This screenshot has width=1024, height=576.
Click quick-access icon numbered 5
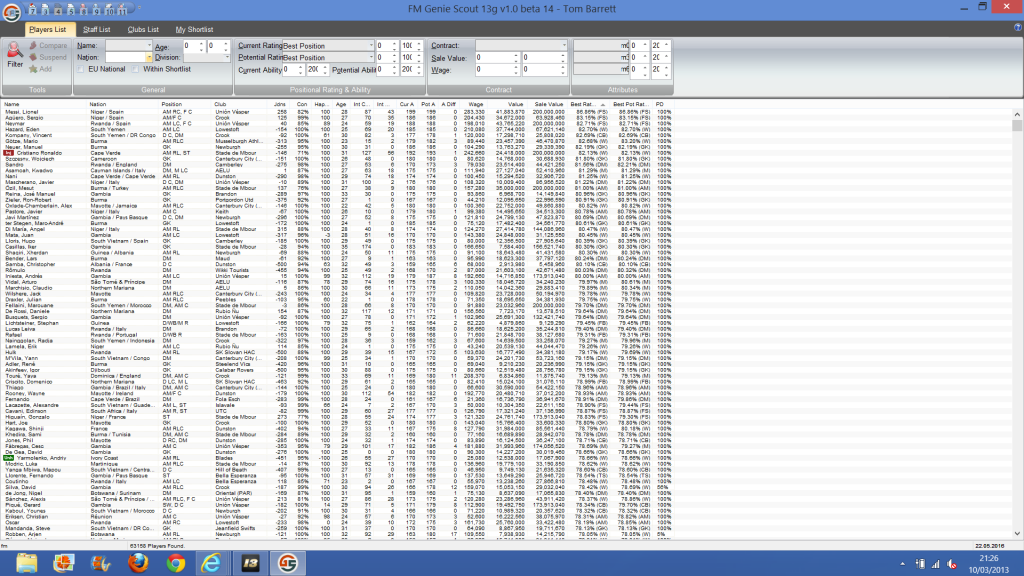[x=71, y=10]
